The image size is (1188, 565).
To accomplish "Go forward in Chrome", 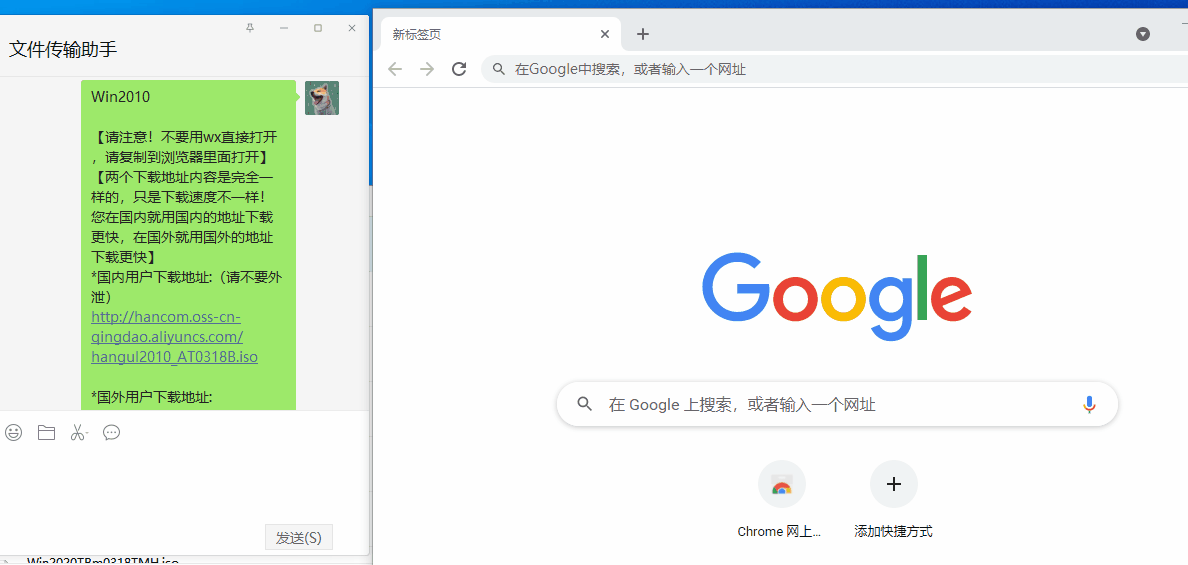I will coord(427,69).
